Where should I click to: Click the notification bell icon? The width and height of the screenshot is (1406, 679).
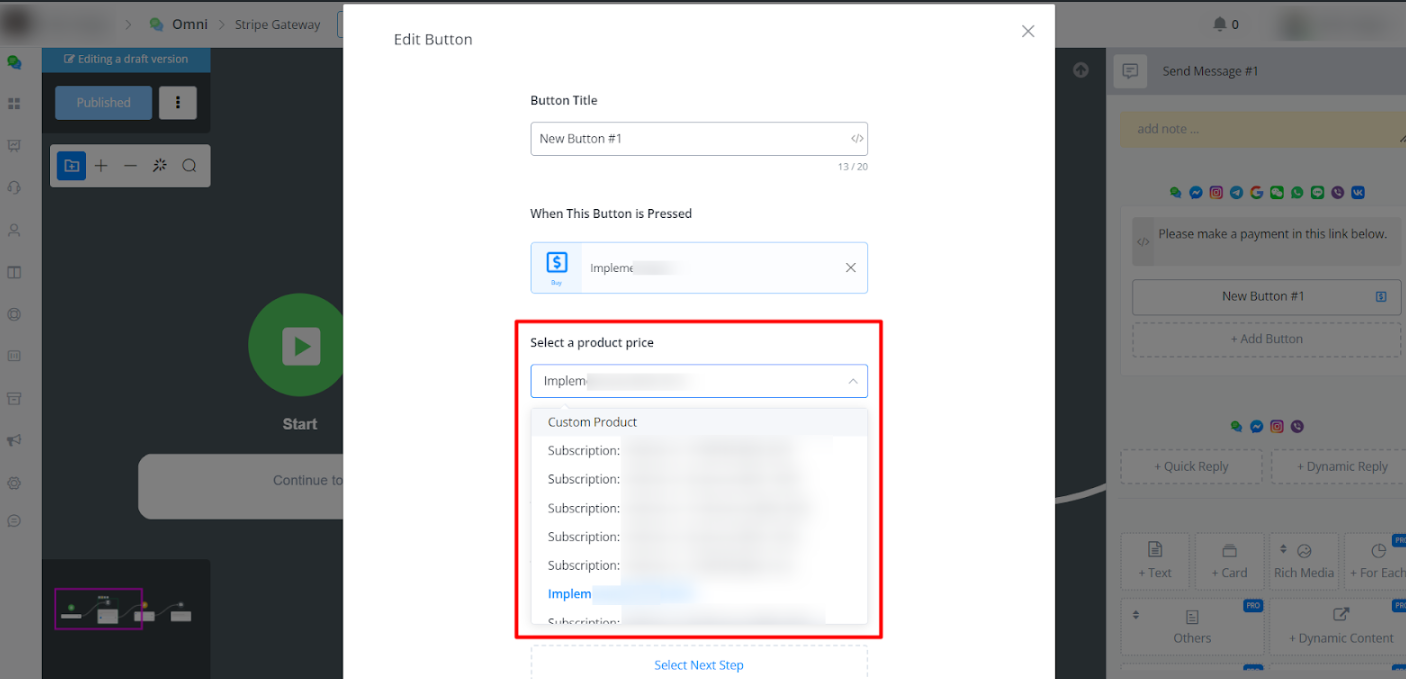[x=1219, y=24]
